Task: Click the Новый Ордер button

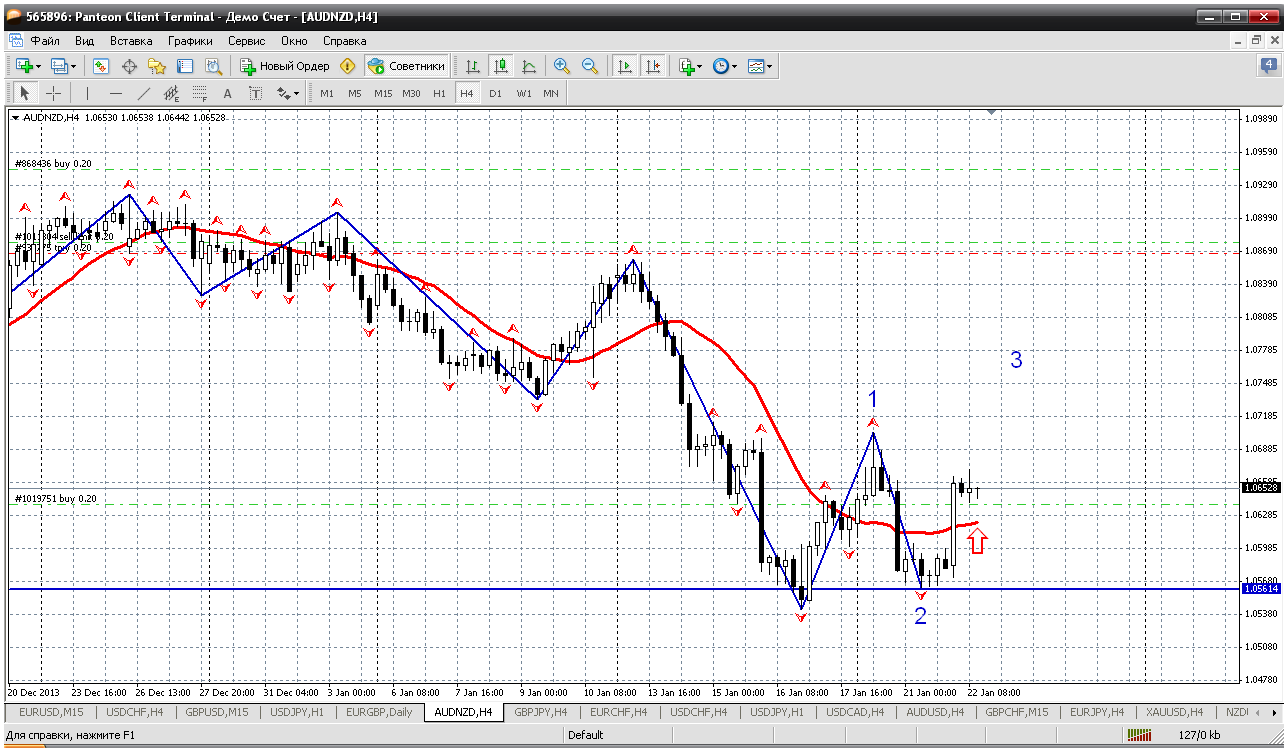Action: coord(286,66)
